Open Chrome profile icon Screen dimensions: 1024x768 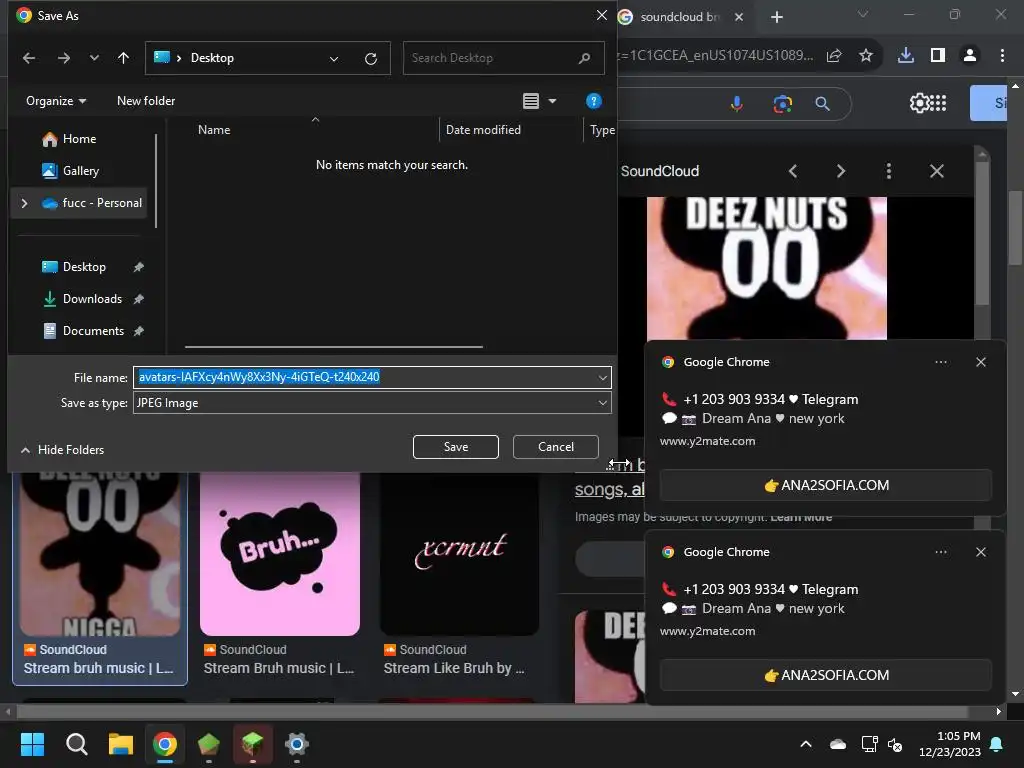970,56
